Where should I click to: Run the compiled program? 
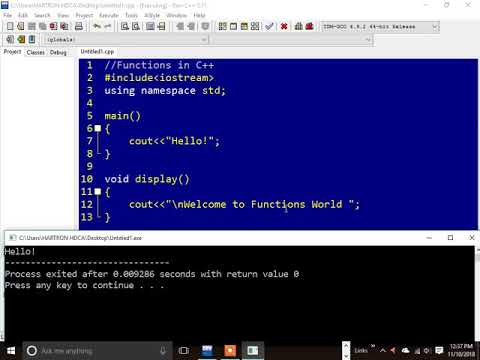point(233,26)
